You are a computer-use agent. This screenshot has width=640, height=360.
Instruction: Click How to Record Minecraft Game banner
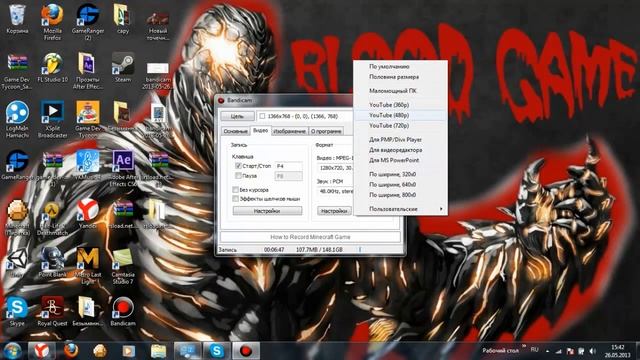pos(310,237)
